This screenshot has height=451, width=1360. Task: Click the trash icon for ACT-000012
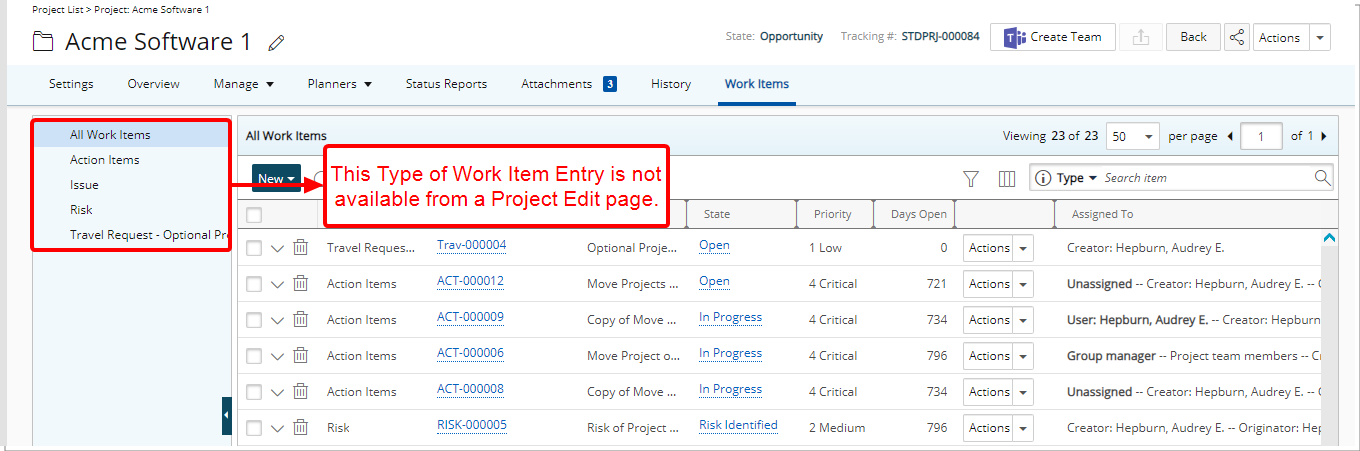pos(301,284)
